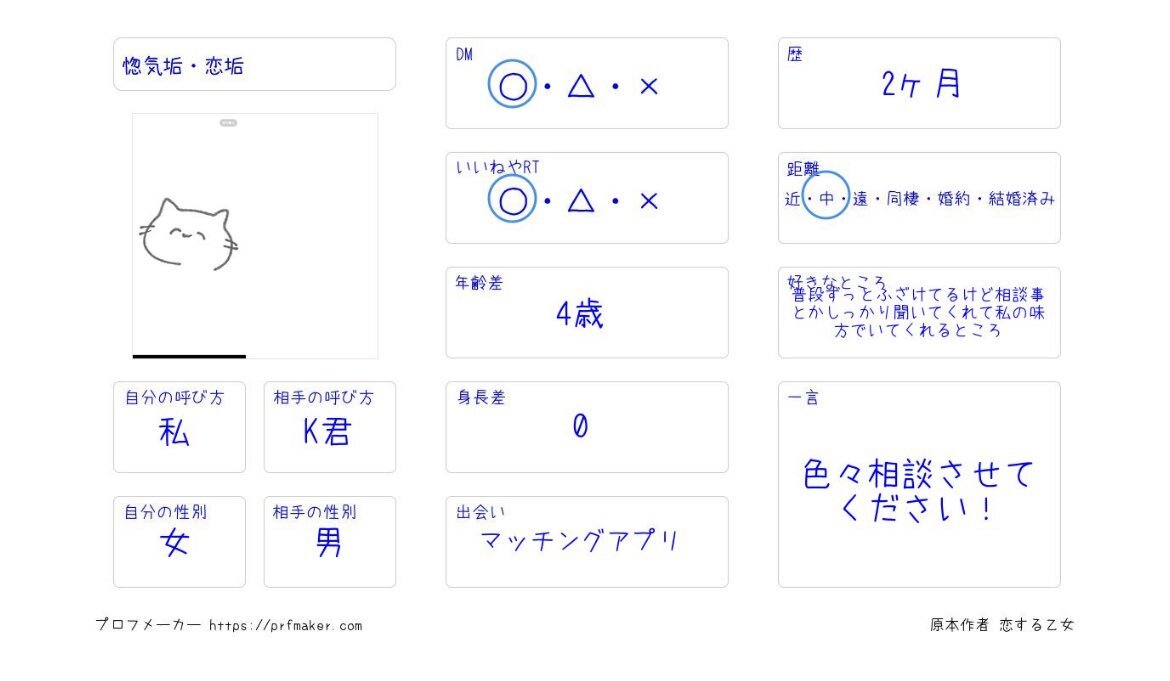The height and width of the screenshot is (681, 1170).
Task: Open the prfmaker.com link
Action: [x=286, y=625]
